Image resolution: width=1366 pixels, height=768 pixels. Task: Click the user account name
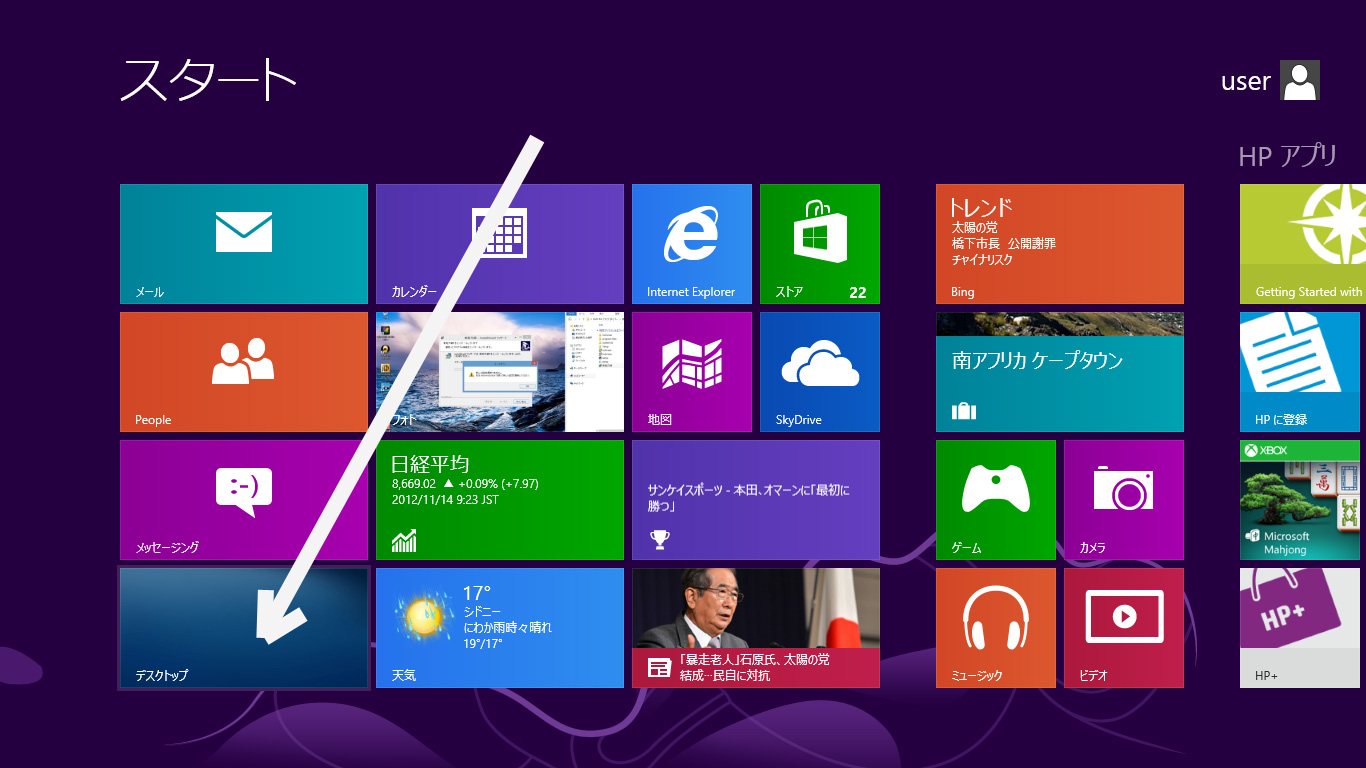click(x=1245, y=81)
